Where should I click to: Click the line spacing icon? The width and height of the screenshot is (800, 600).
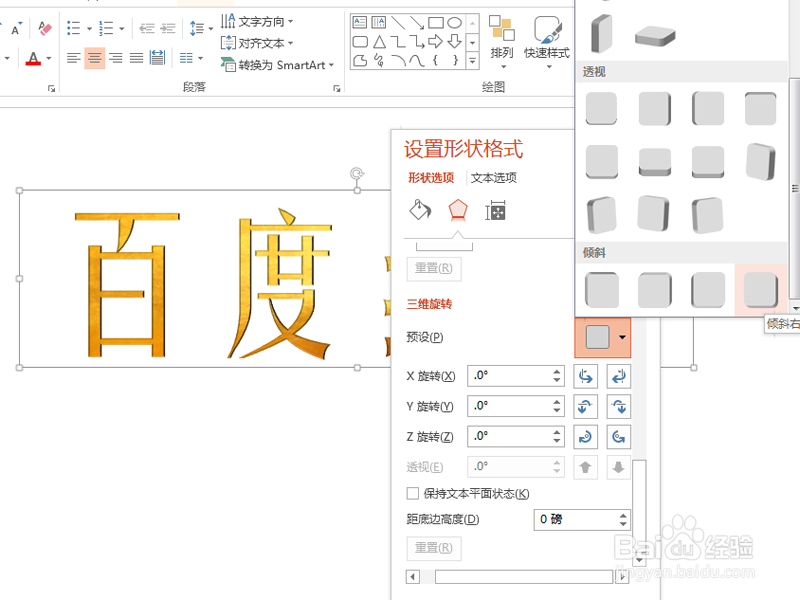pos(197,28)
